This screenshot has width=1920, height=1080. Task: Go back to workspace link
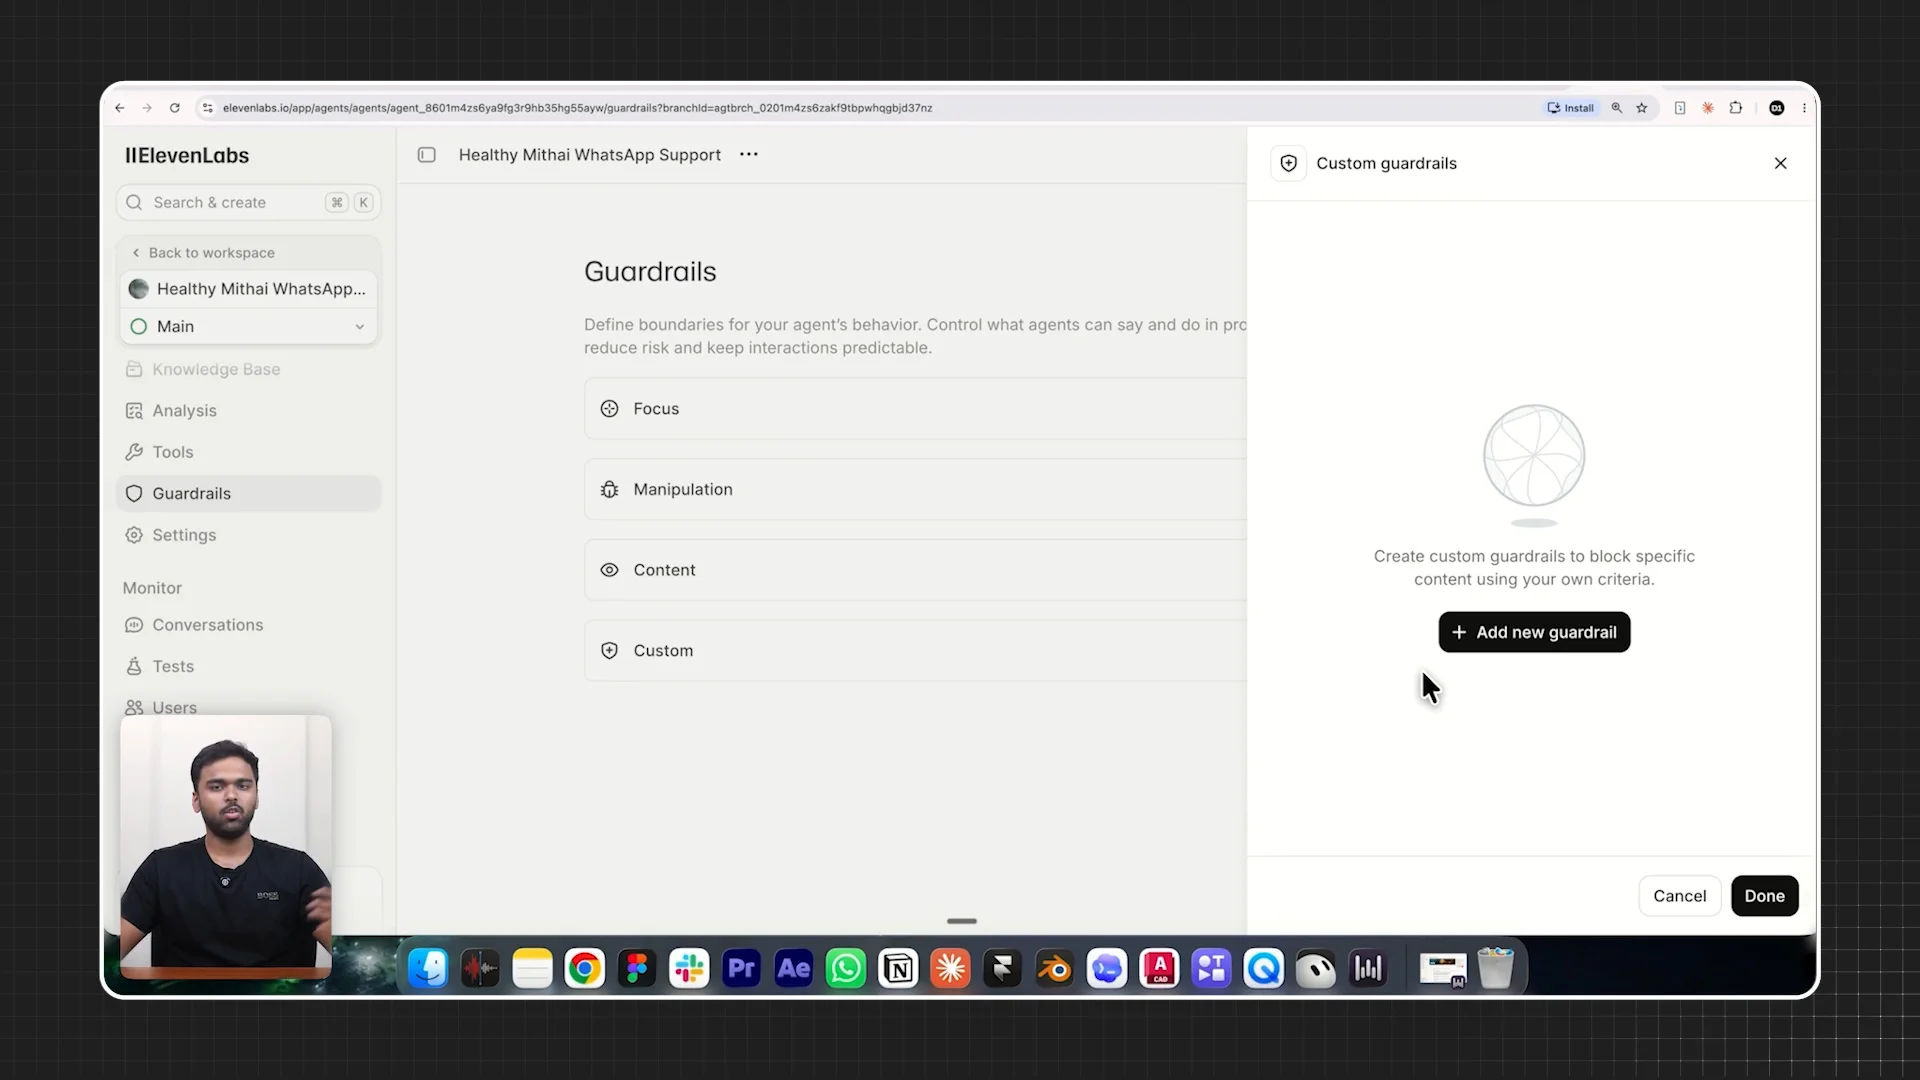click(203, 253)
